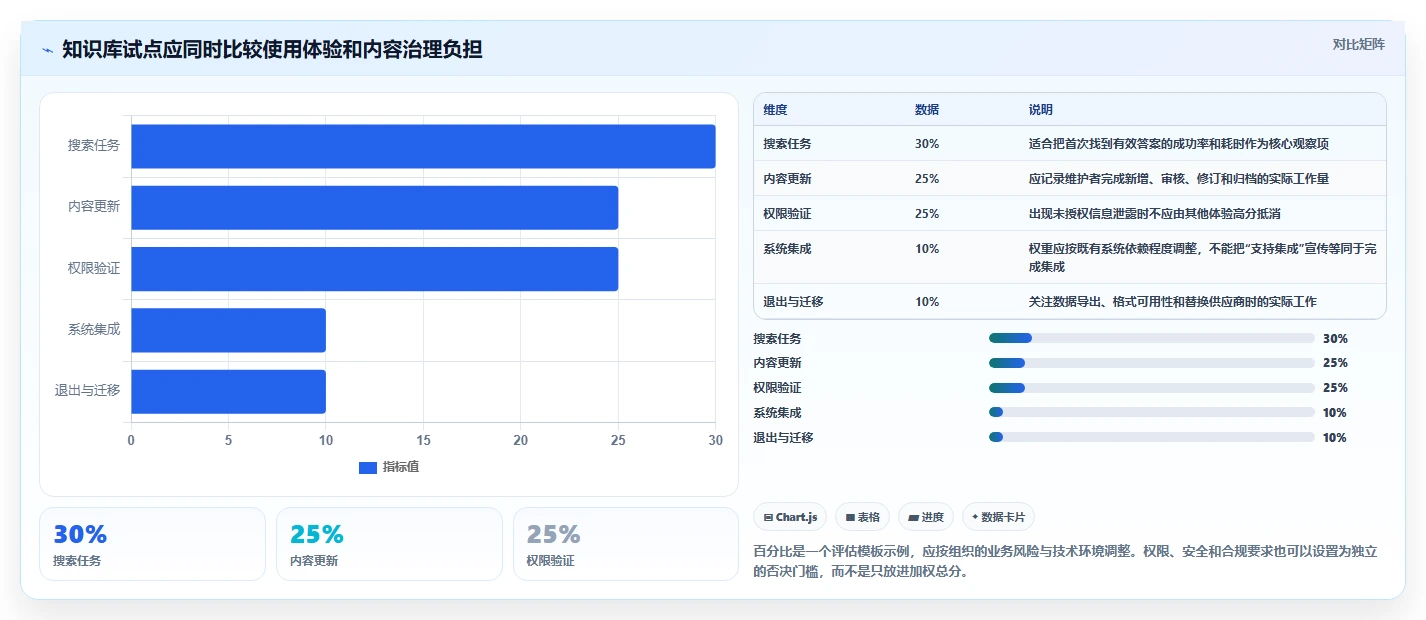The image size is (1426, 620).
Task: Click the 系统集成 cell in the table
Action: click(787, 249)
